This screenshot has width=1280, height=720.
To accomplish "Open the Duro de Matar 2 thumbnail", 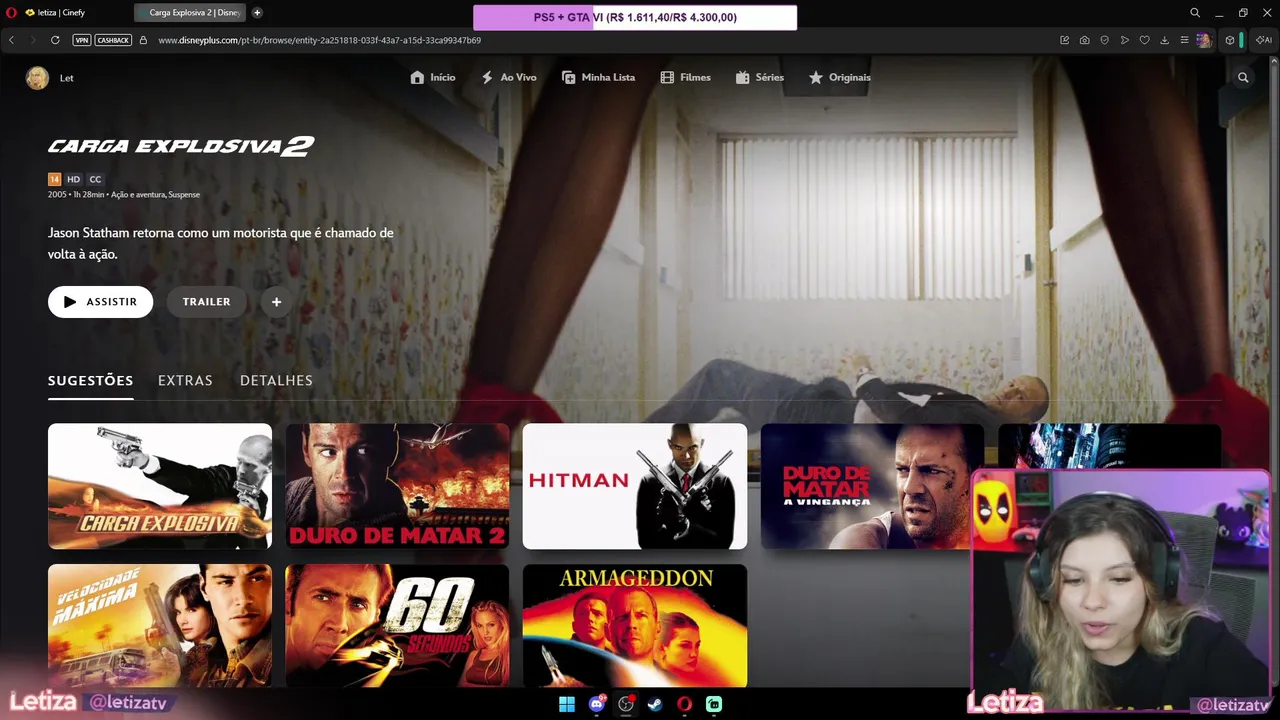I will [x=397, y=486].
